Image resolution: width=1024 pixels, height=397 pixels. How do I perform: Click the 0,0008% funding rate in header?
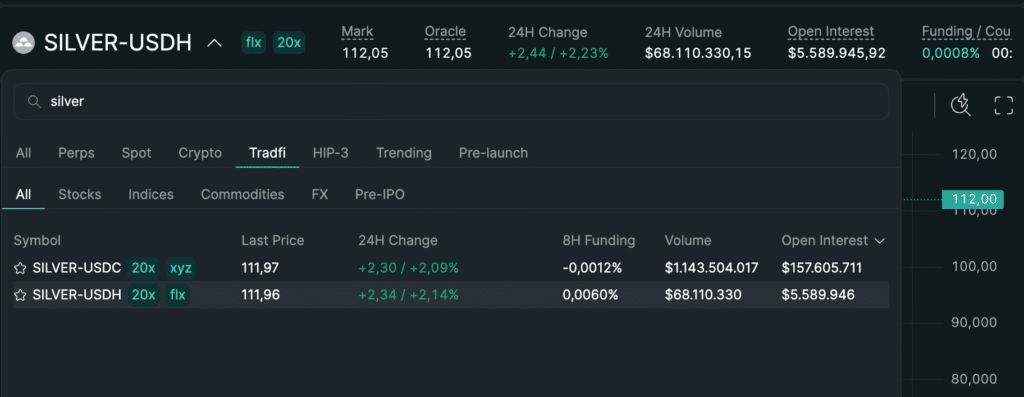pos(951,54)
